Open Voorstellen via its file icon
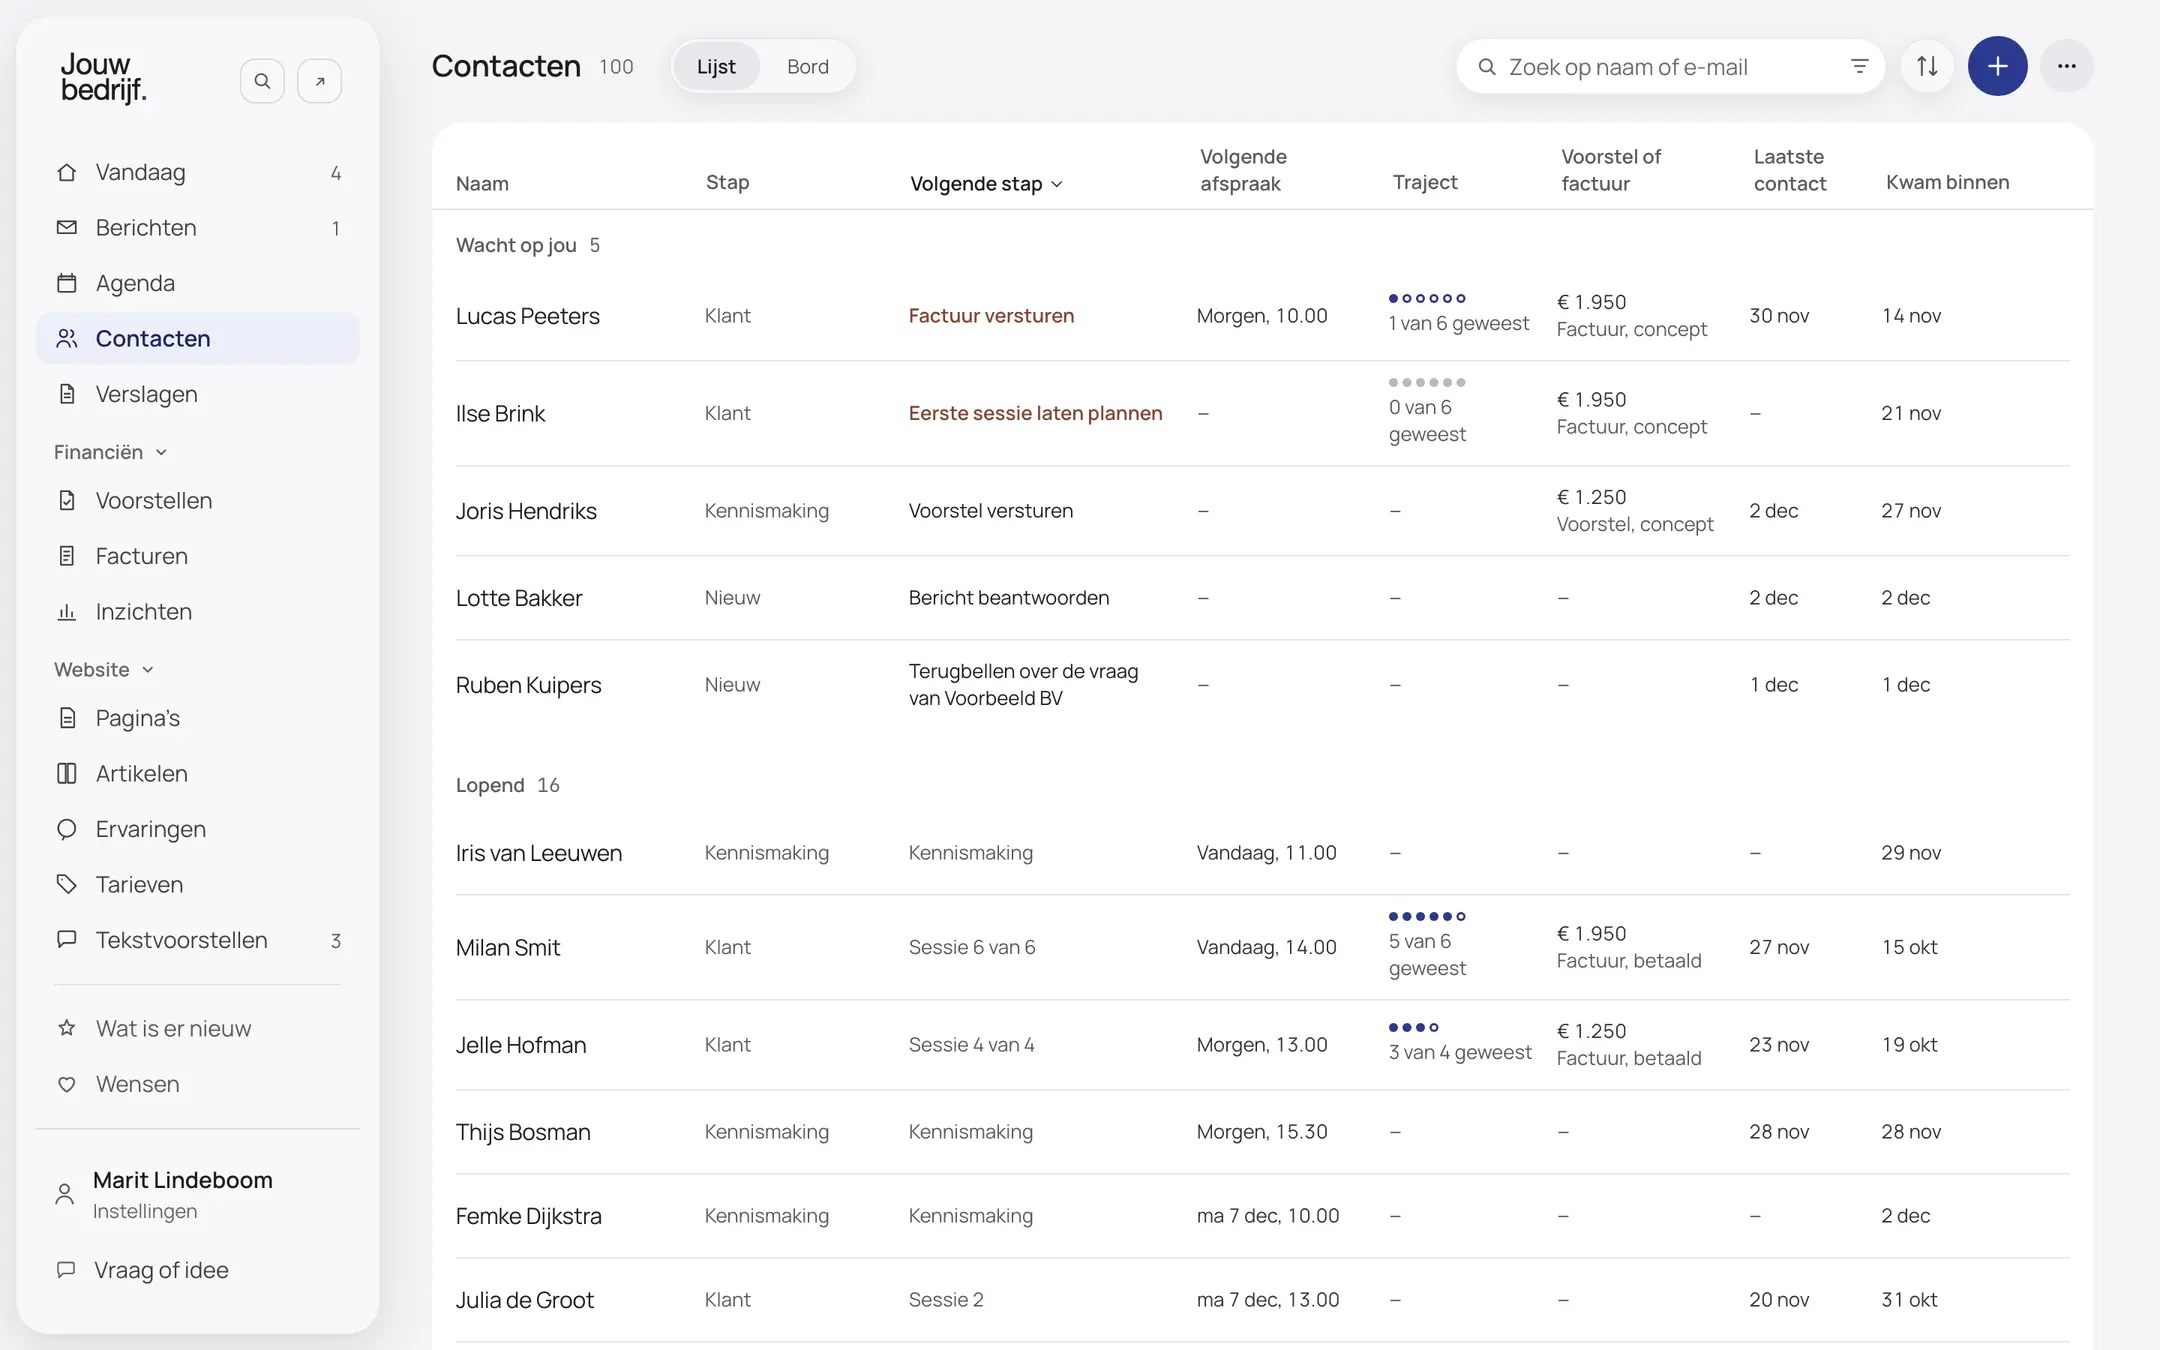2160x1350 pixels. 67,500
